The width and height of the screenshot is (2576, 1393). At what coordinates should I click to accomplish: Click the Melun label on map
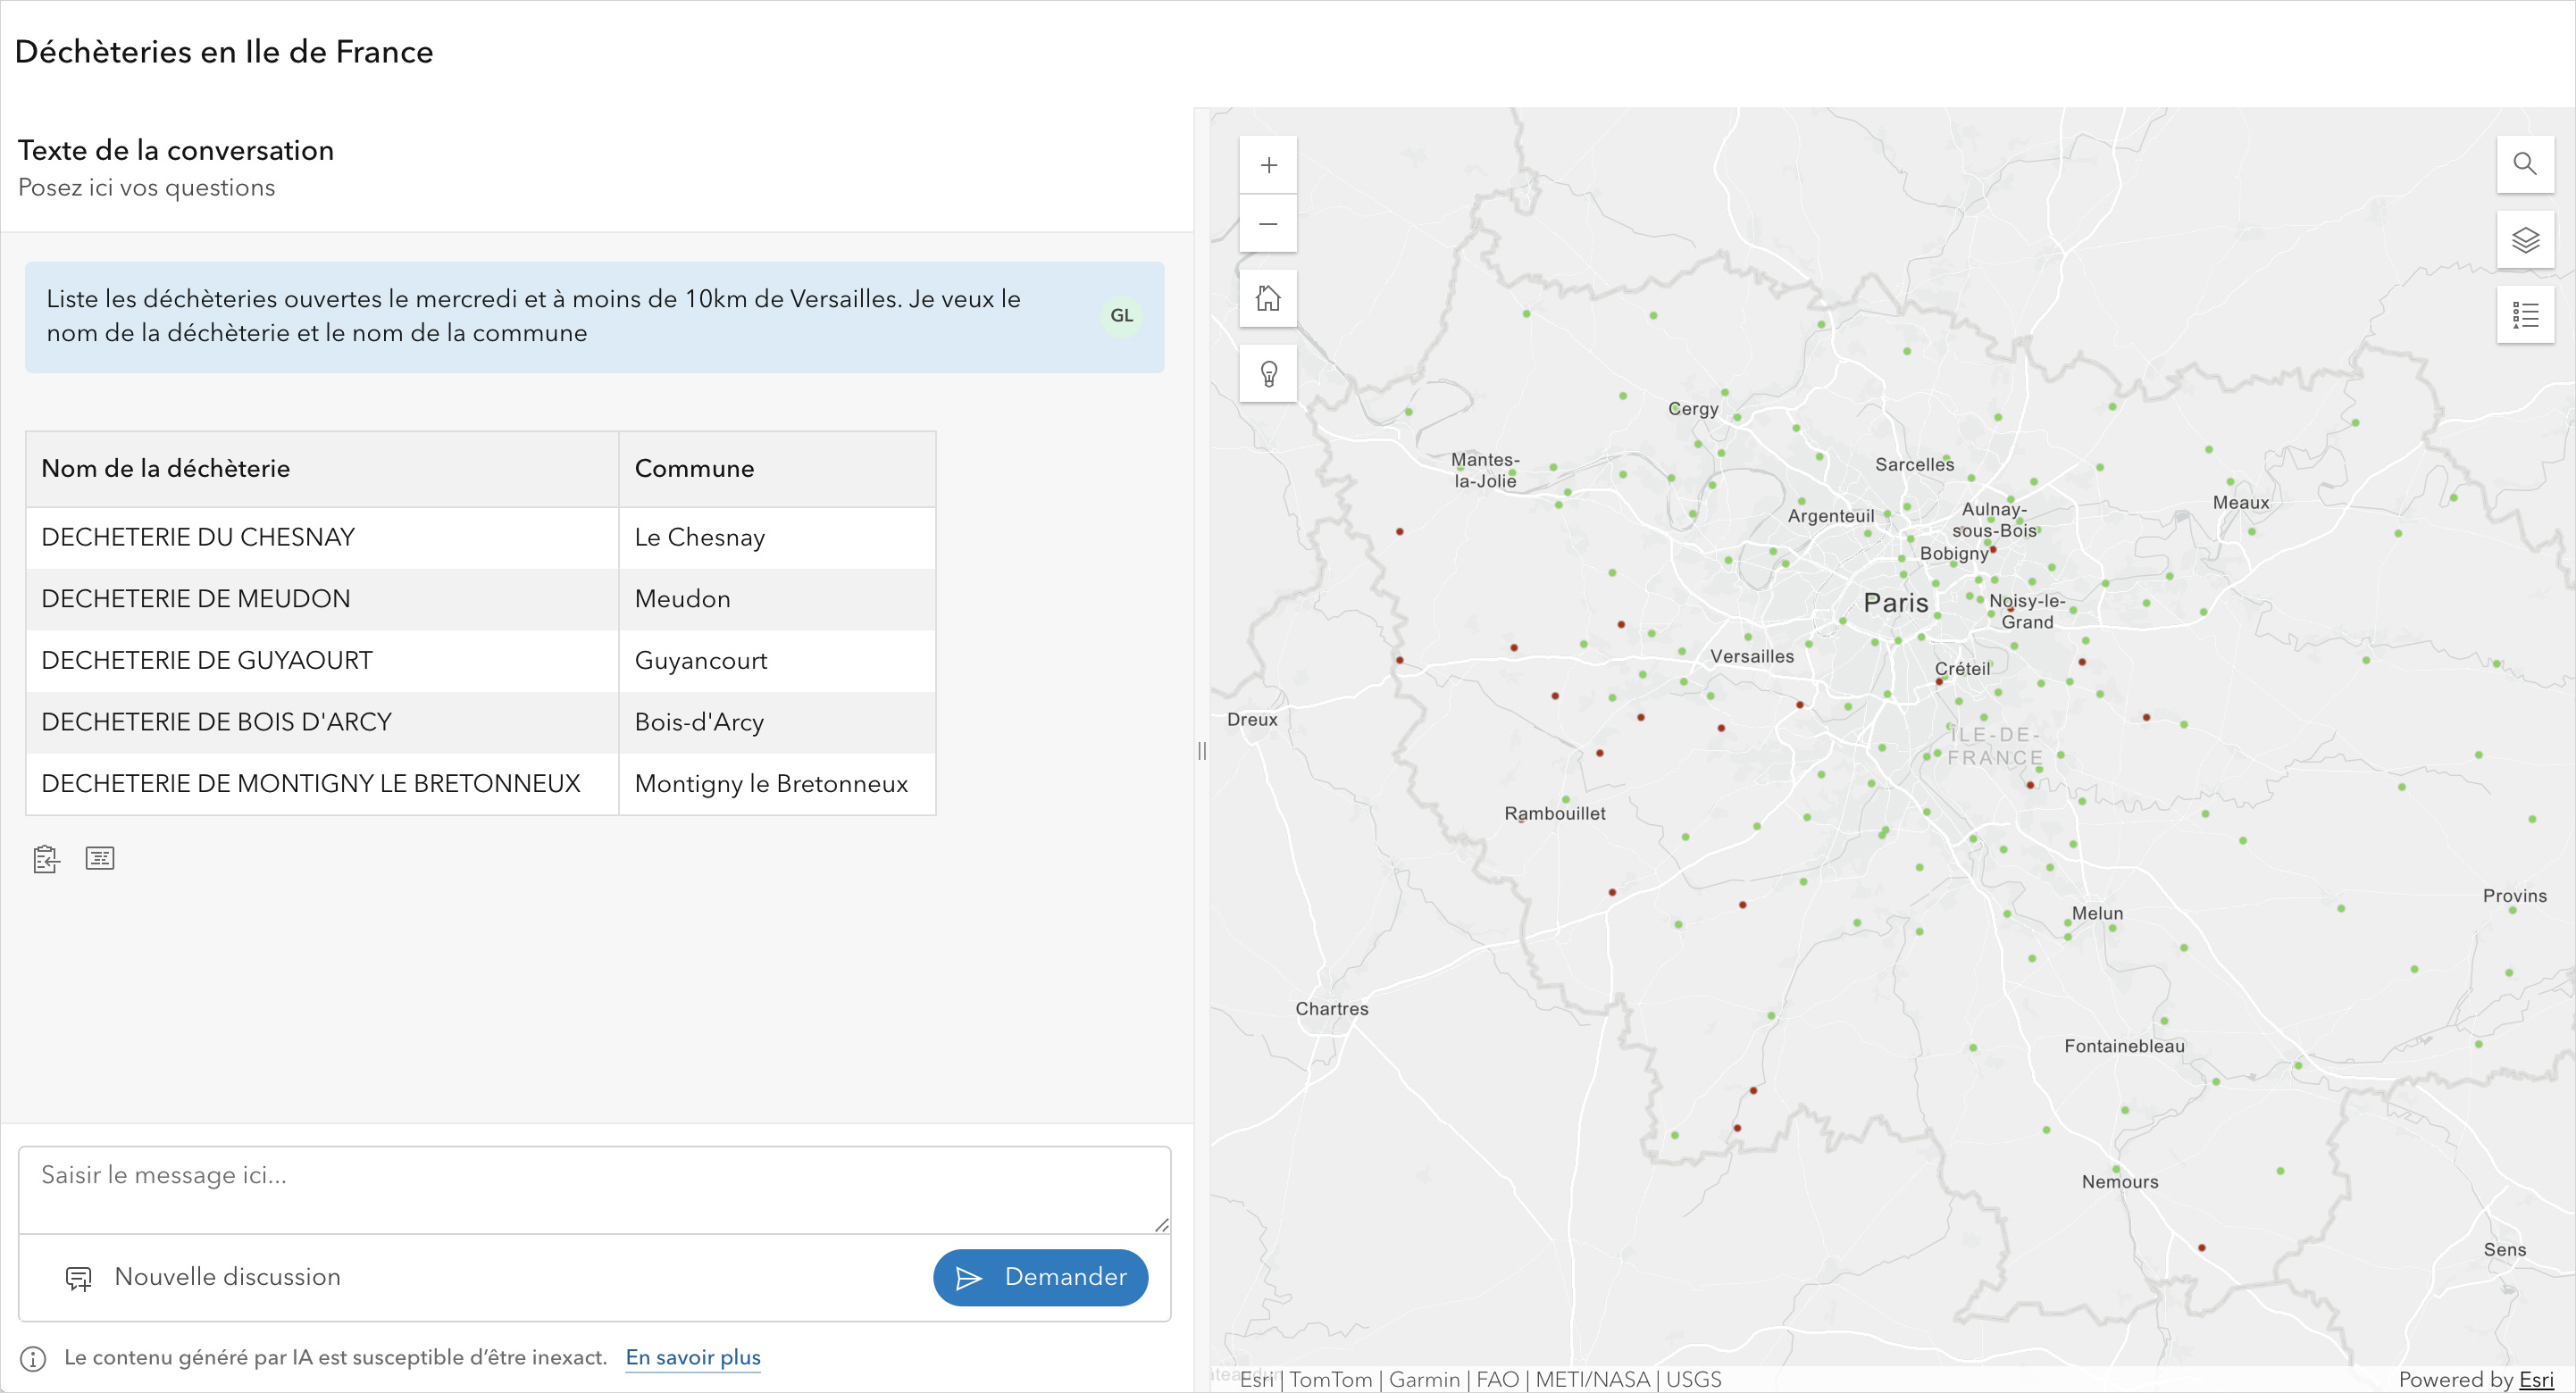tap(2097, 914)
